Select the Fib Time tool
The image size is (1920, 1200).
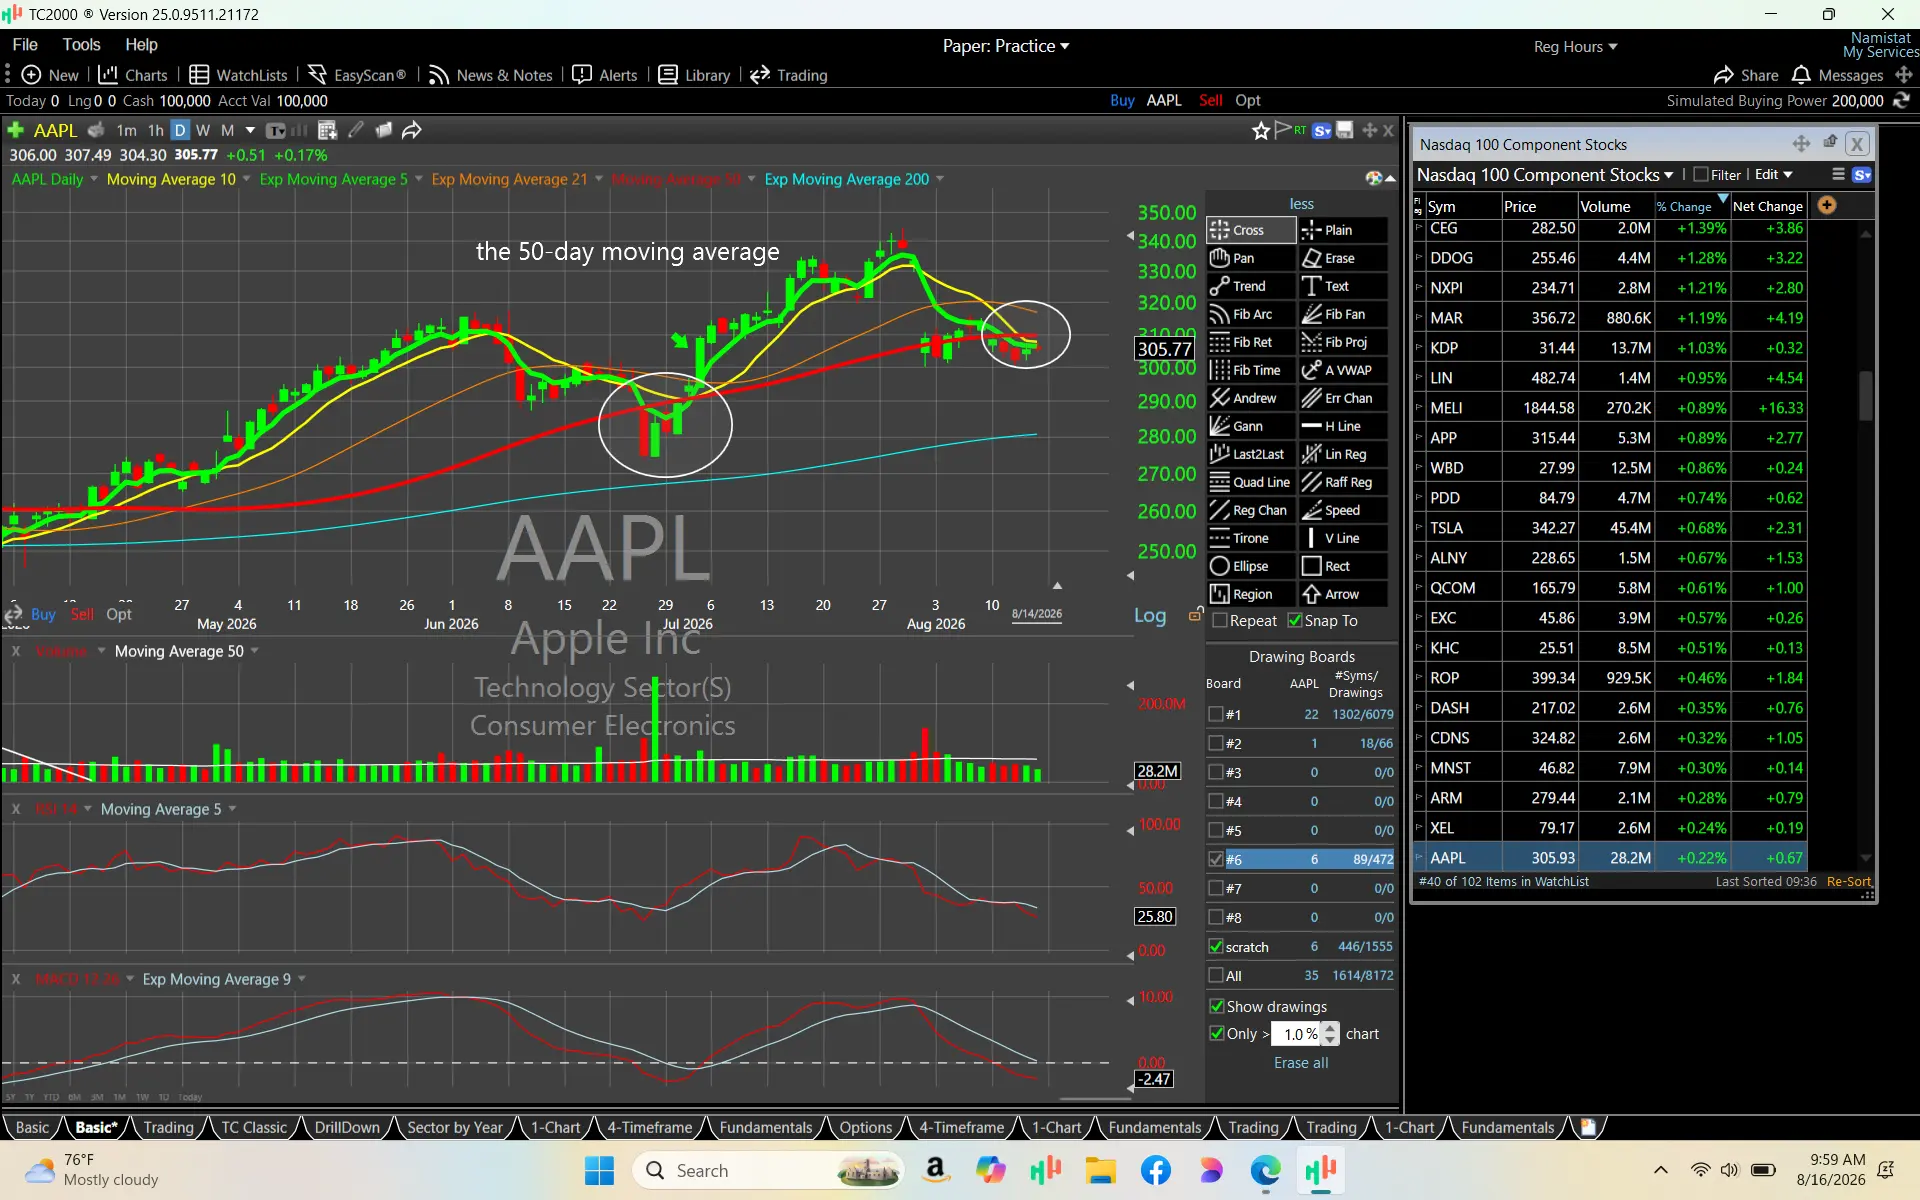point(1251,370)
